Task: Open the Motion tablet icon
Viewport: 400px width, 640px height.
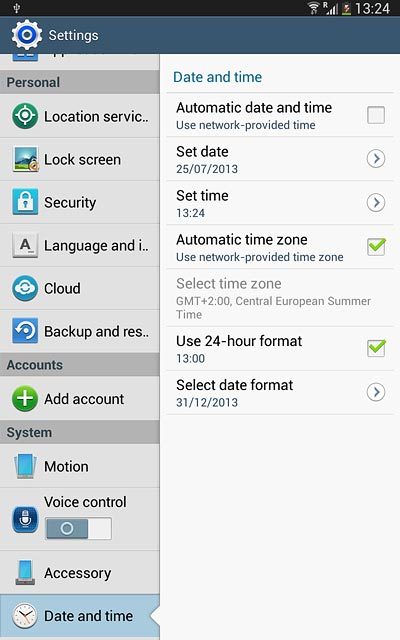Action: coord(25,466)
